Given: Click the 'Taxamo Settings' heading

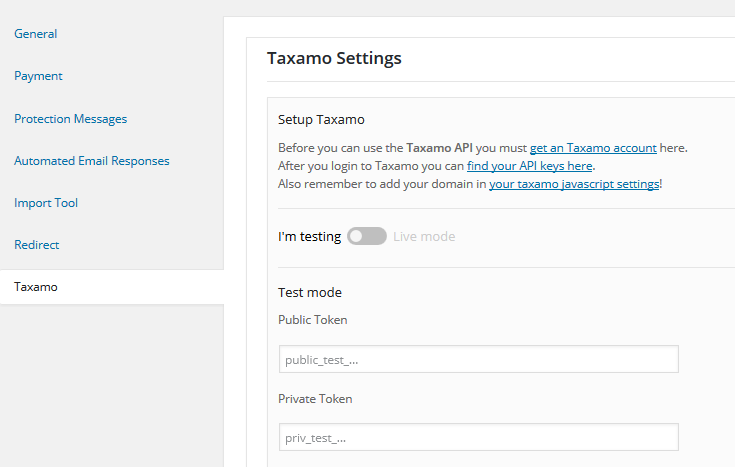Looking at the screenshot, I should (334, 58).
